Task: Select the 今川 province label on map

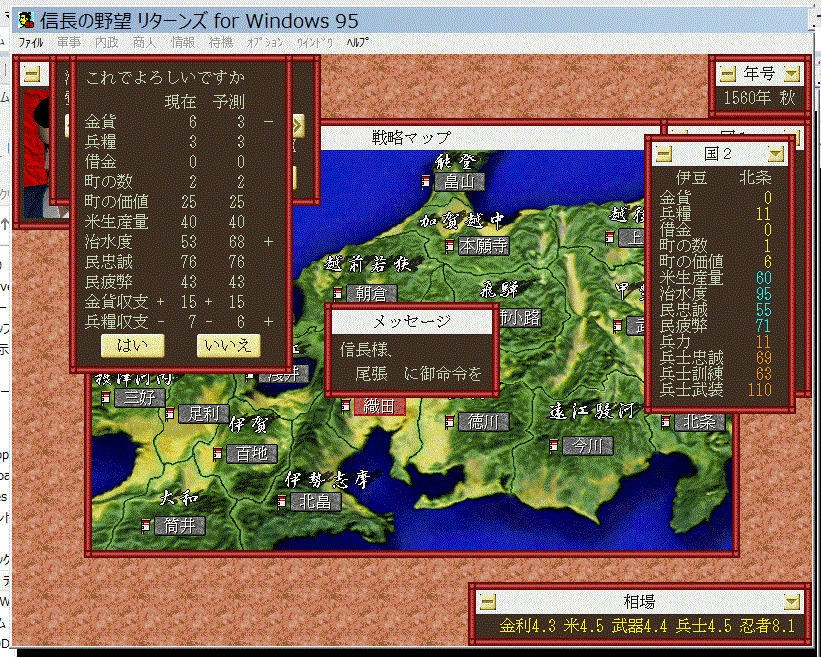Action: 587,446
